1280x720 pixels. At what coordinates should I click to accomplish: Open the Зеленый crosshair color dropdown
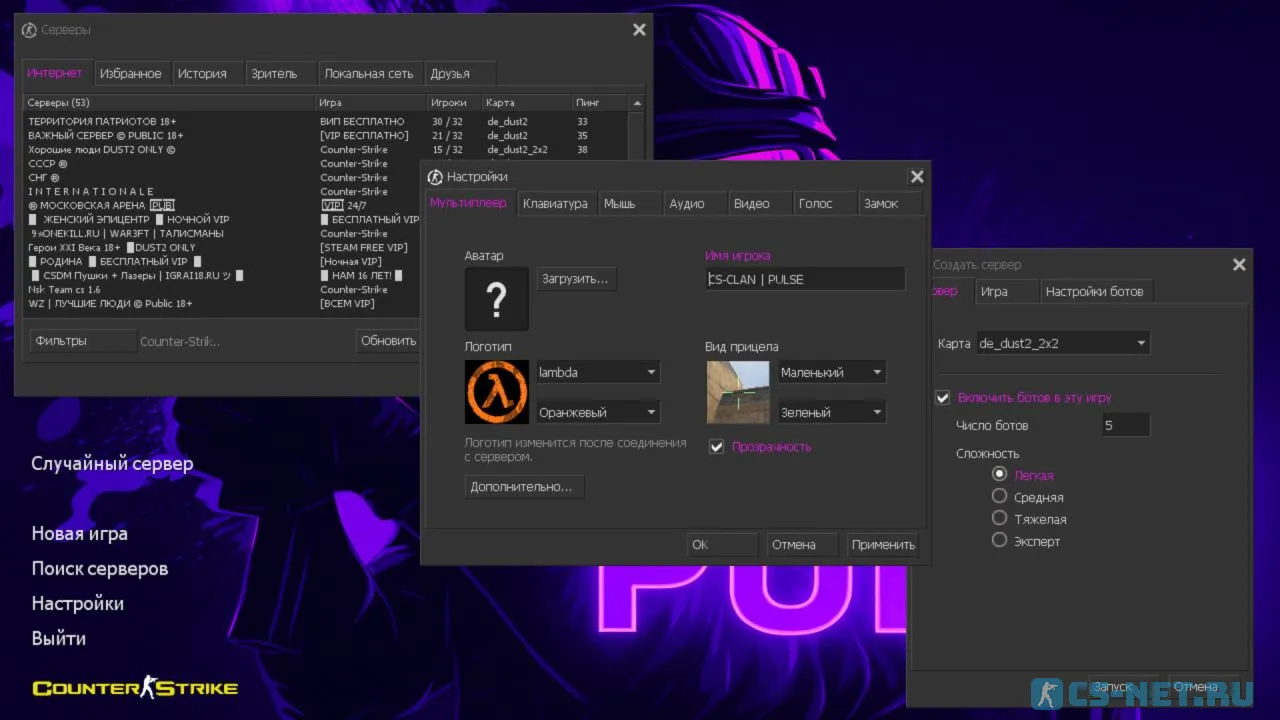tap(832, 412)
